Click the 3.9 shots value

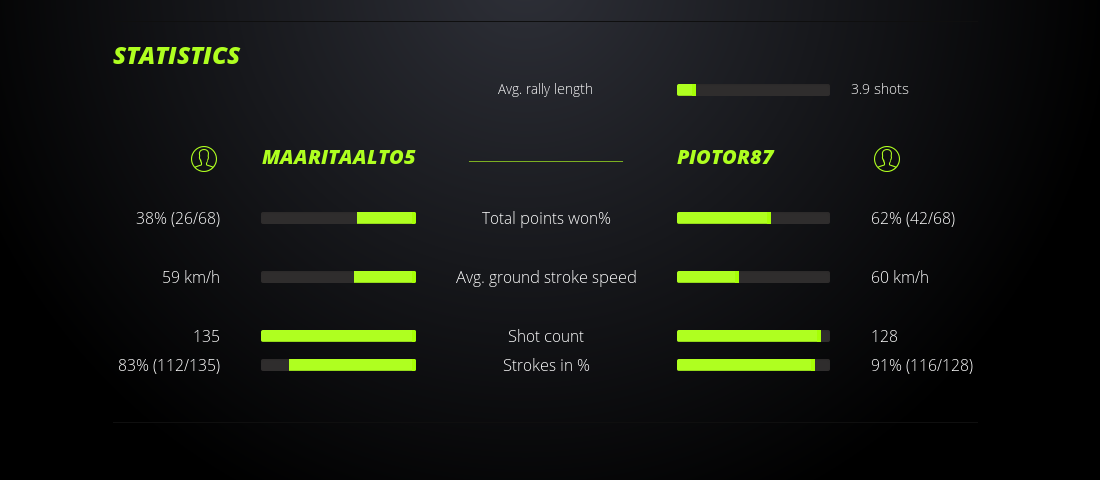pyautogui.click(x=879, y=89)
